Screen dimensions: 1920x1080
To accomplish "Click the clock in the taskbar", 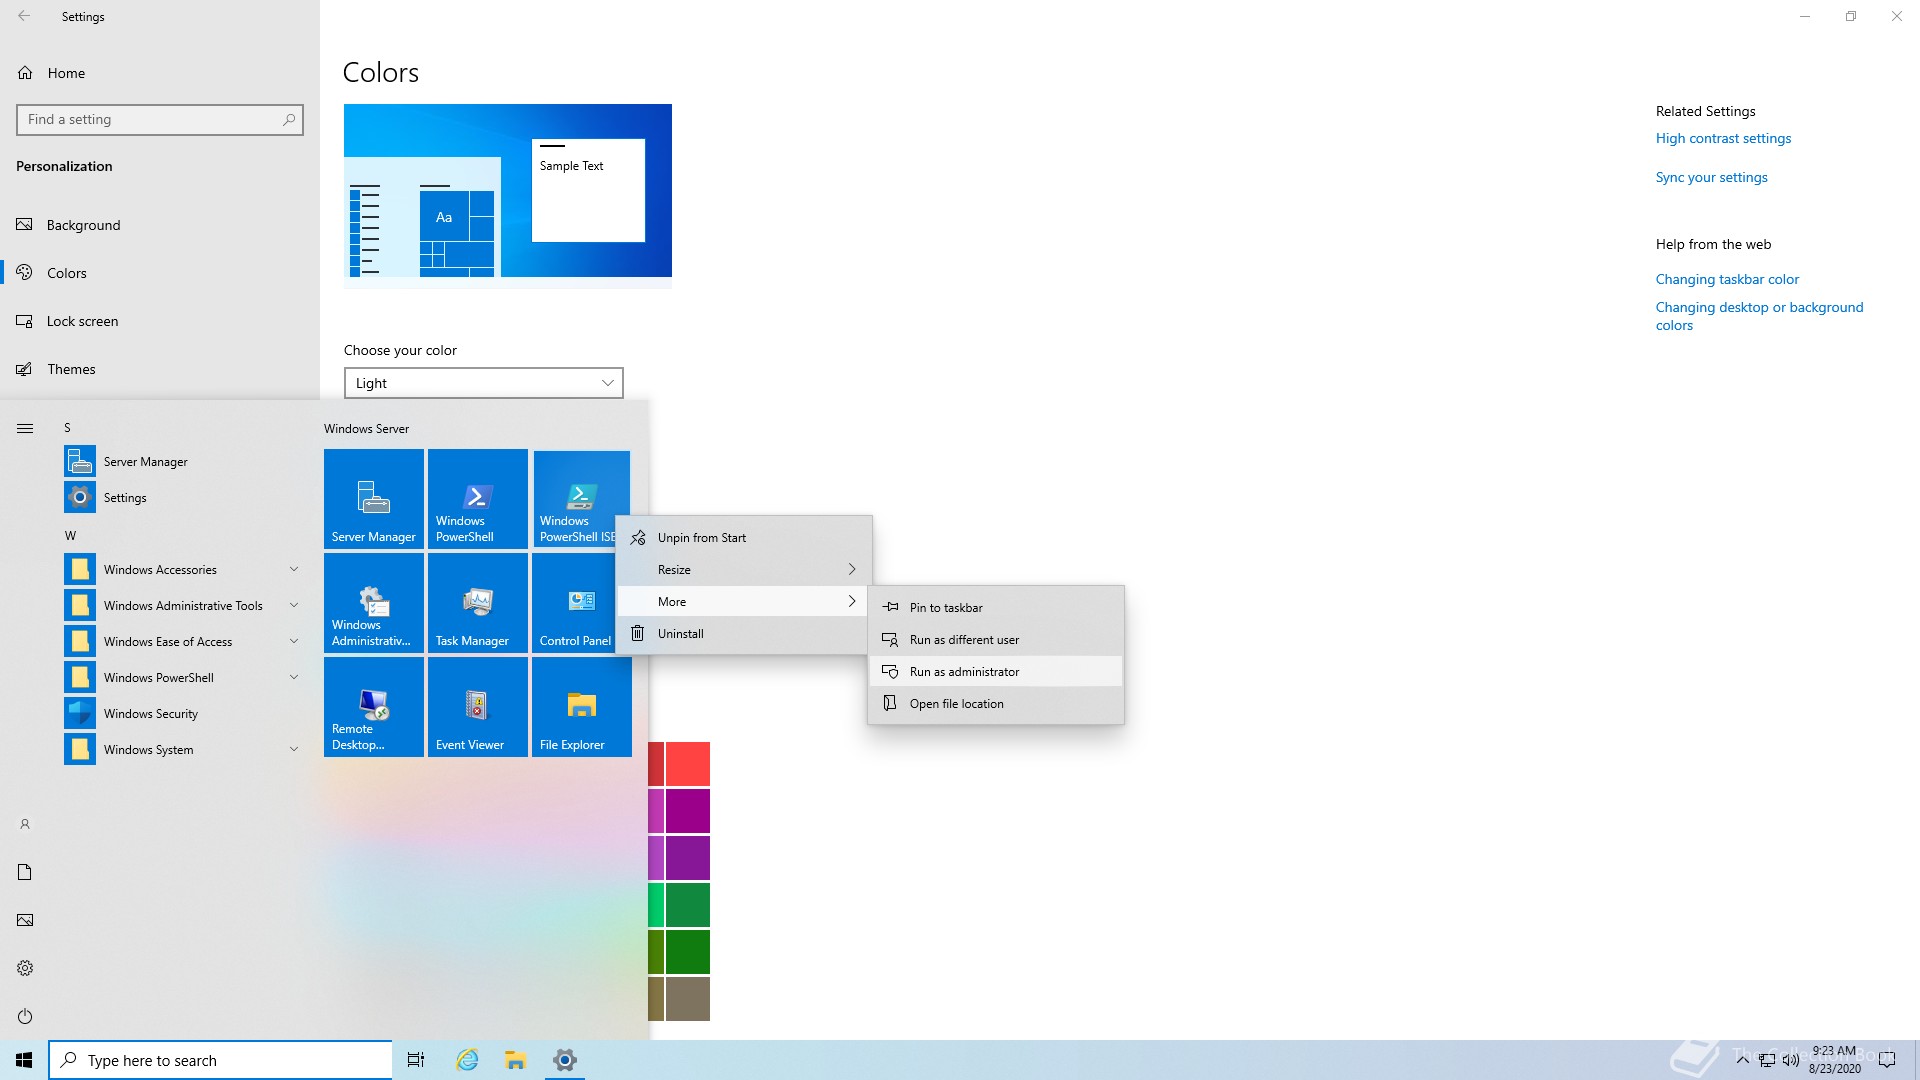I will coord(1834,1060).
